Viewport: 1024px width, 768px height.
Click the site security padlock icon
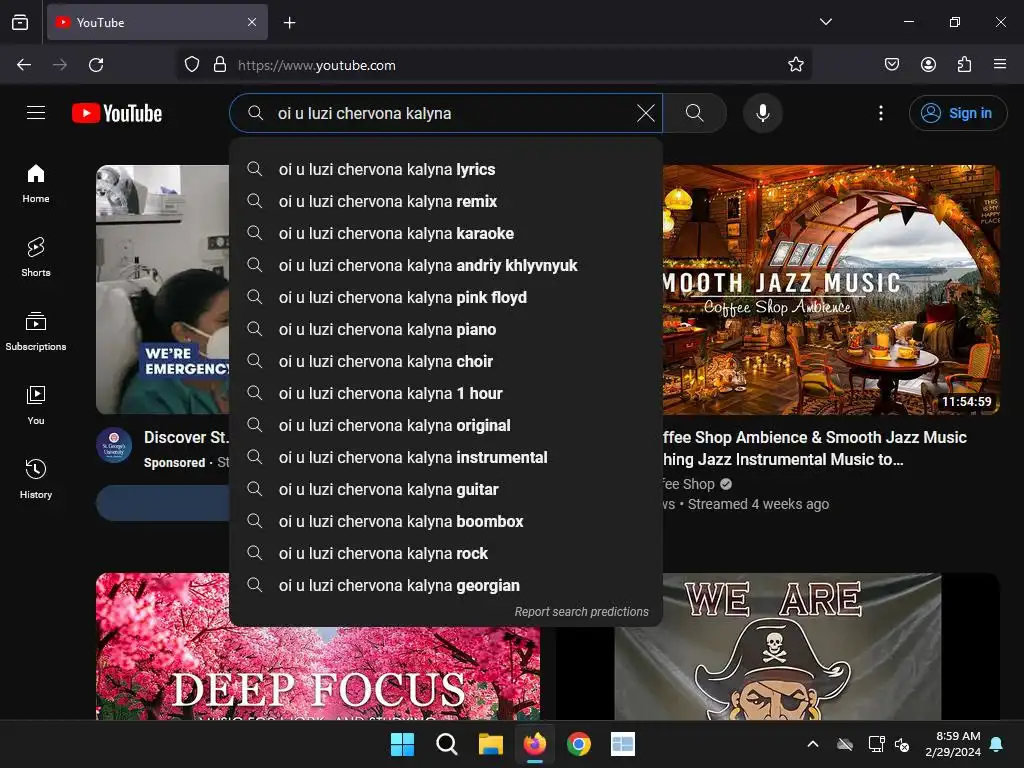coord(220,65)
